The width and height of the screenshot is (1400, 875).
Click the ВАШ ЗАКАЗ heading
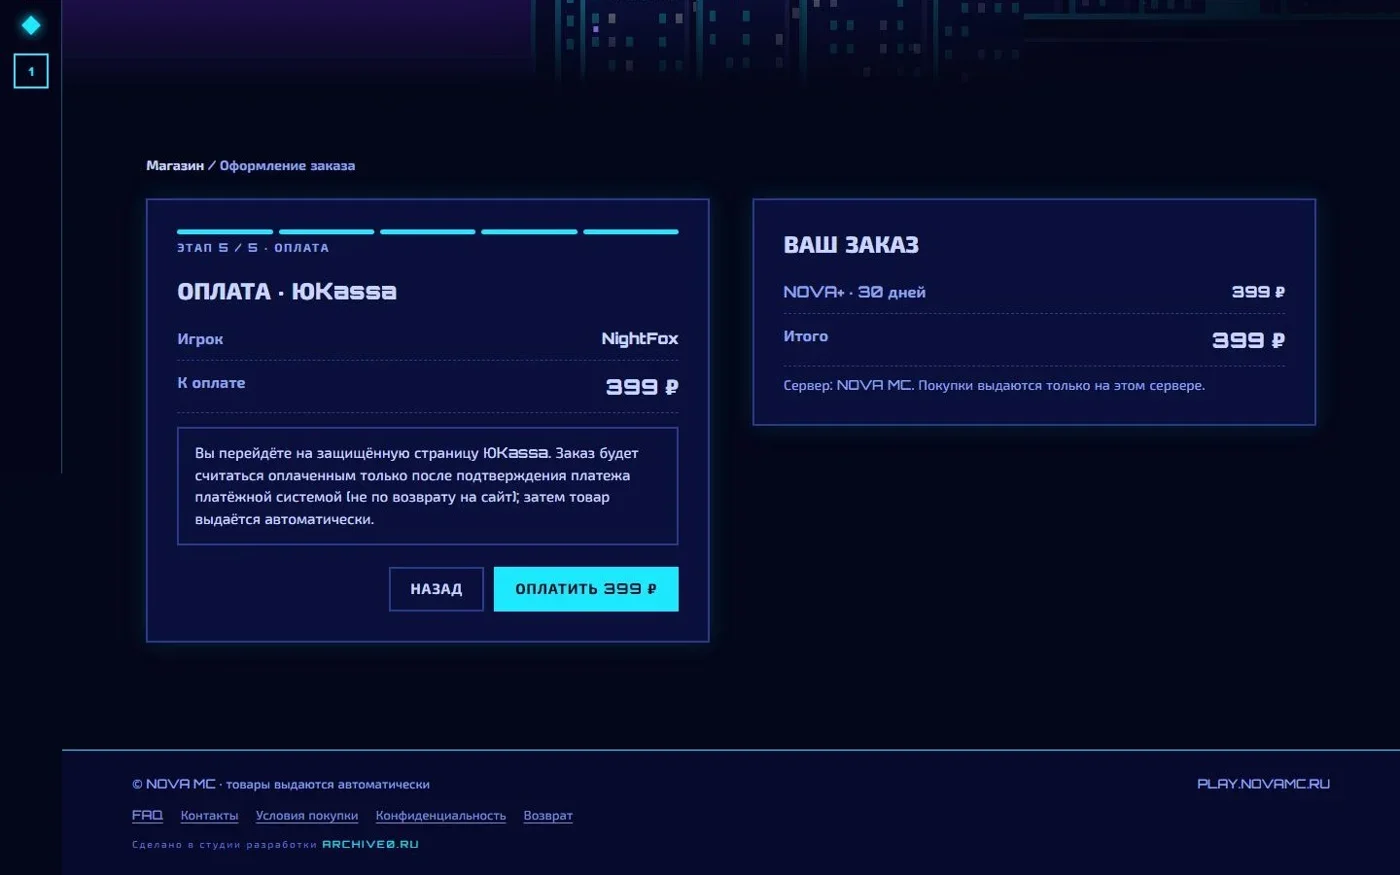pos(851,245)
